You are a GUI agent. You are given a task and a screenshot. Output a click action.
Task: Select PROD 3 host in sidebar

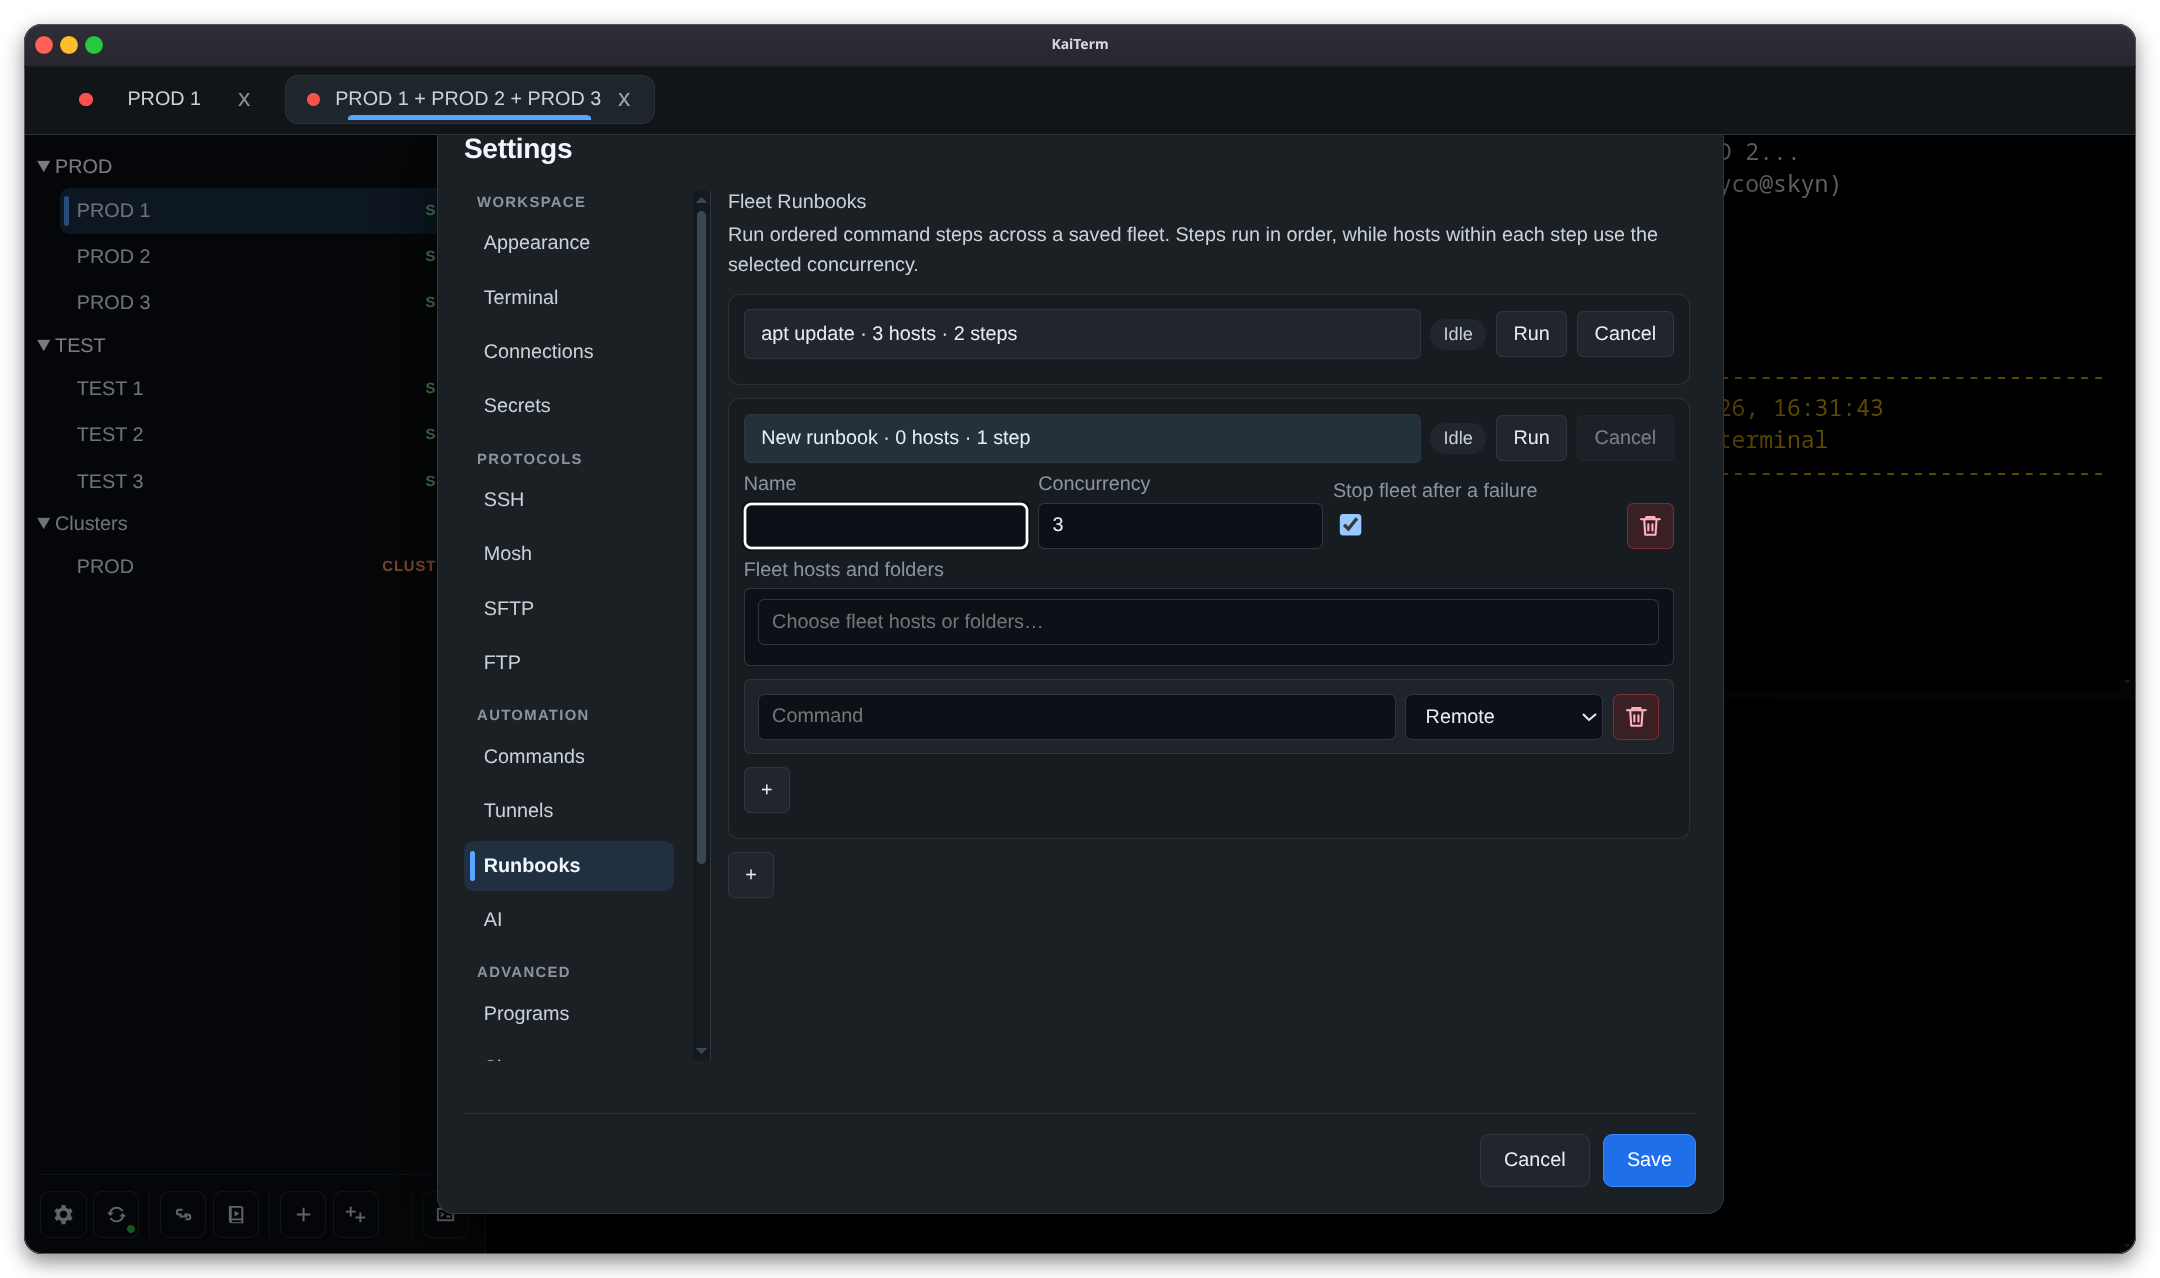click(248, 303)
